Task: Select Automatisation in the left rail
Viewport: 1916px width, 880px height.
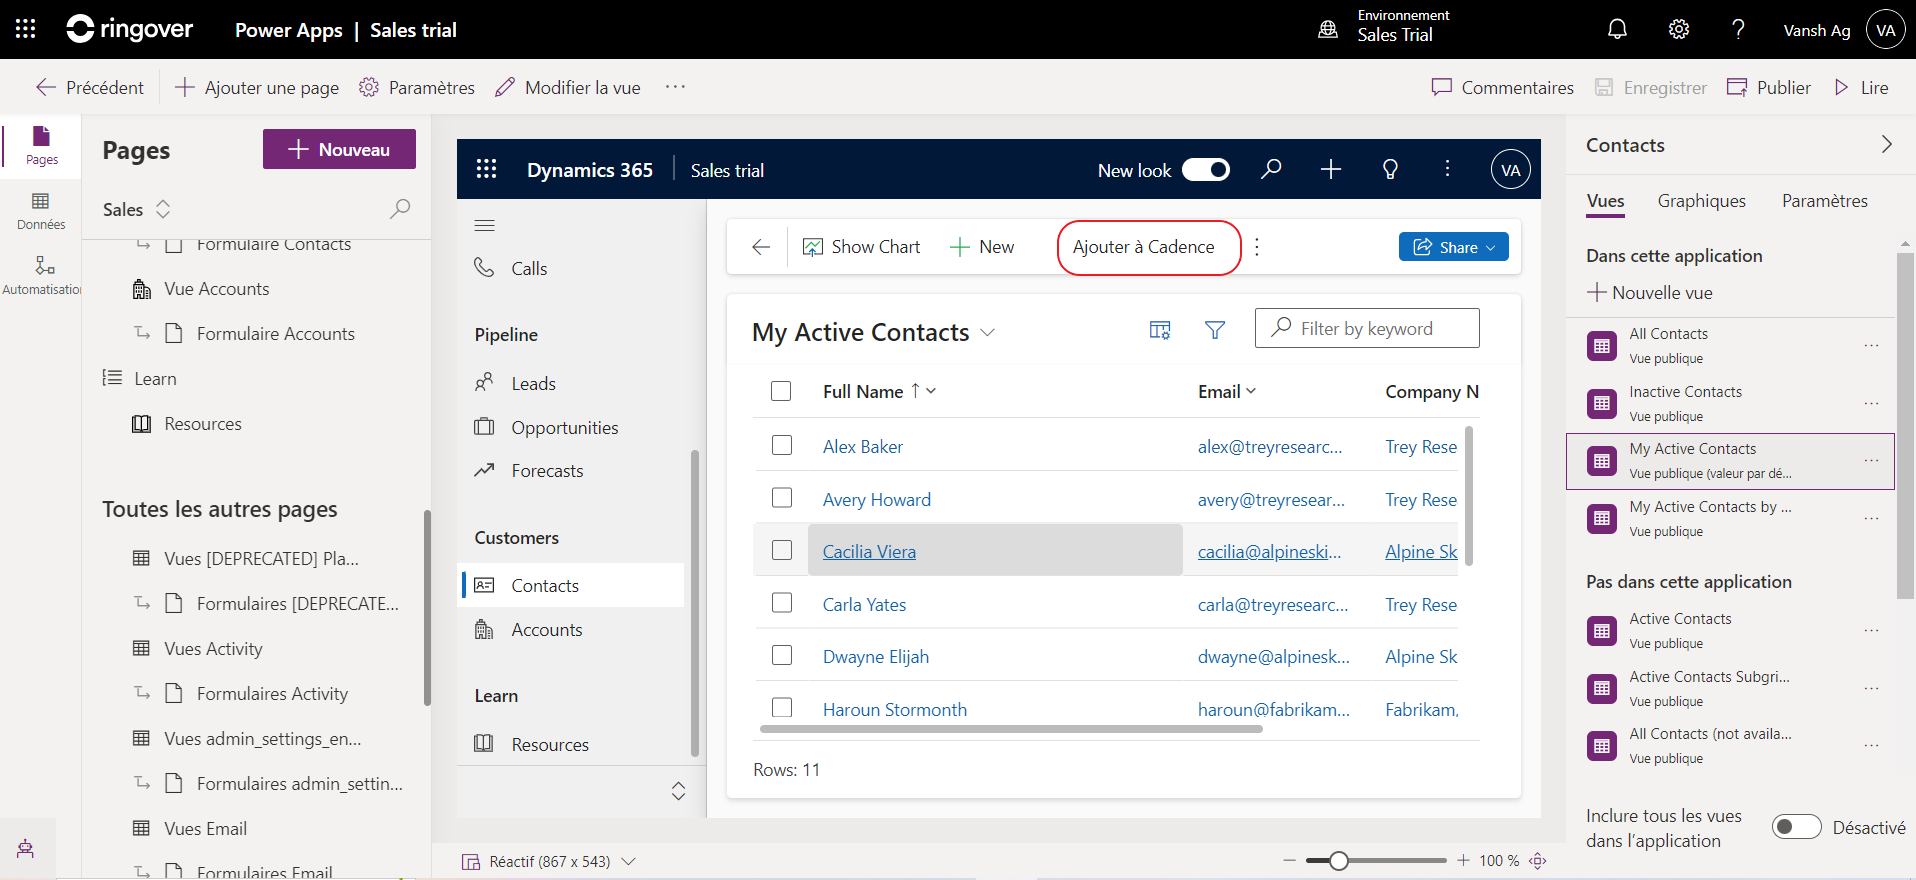Action: click(x=41, y=276)
